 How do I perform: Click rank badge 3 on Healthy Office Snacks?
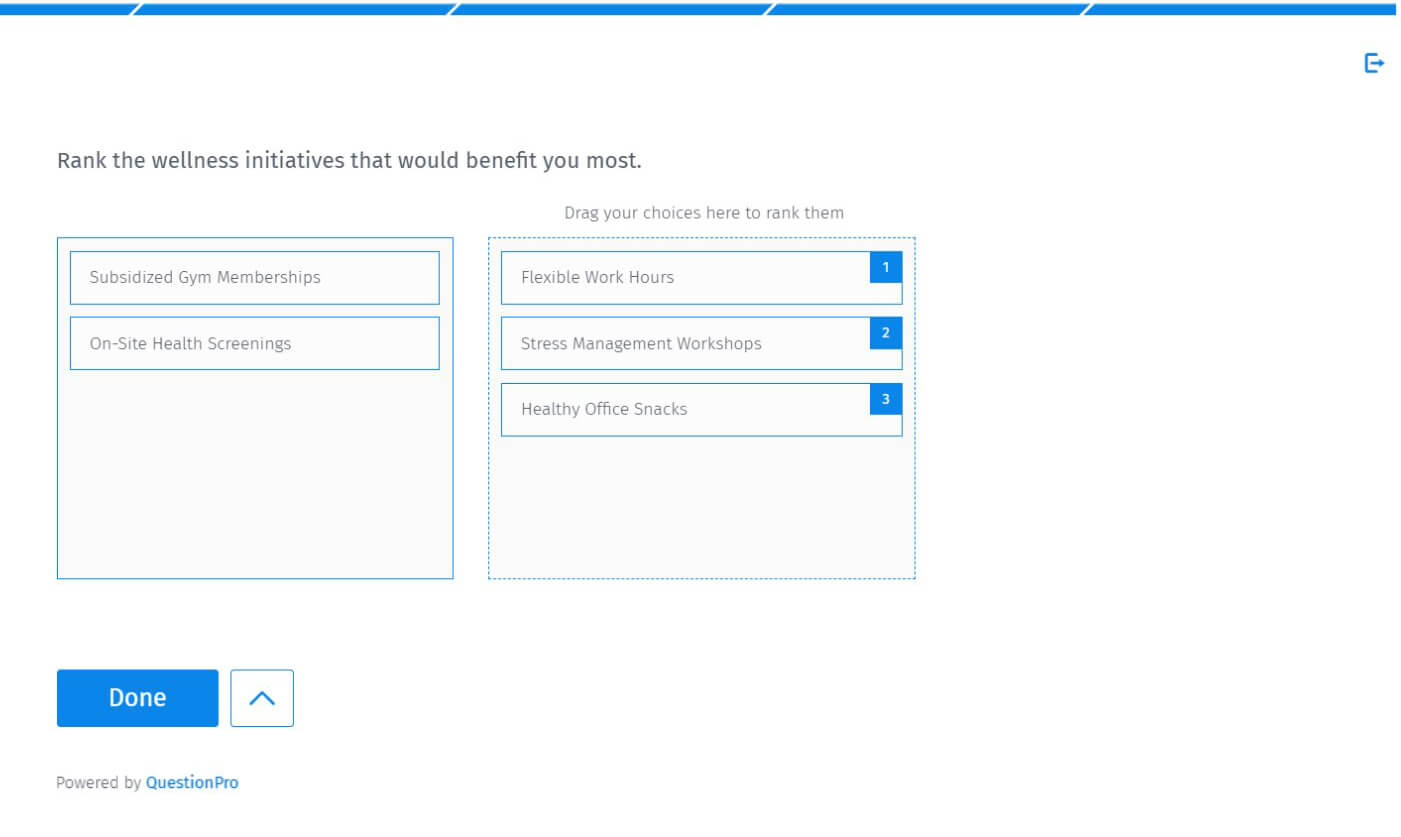[885, 399]
